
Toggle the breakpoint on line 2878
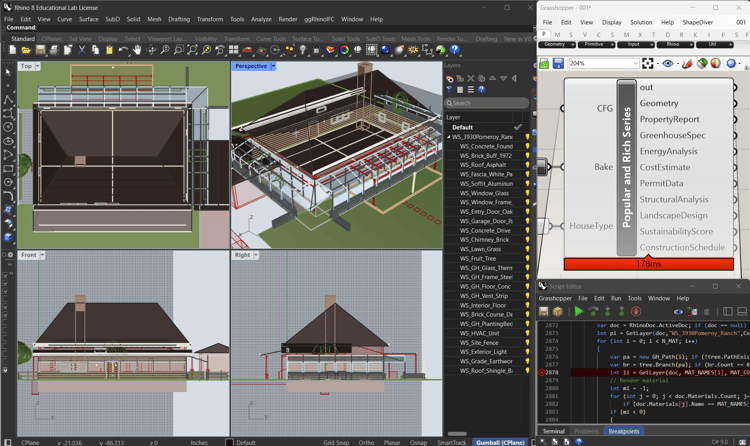542,372
